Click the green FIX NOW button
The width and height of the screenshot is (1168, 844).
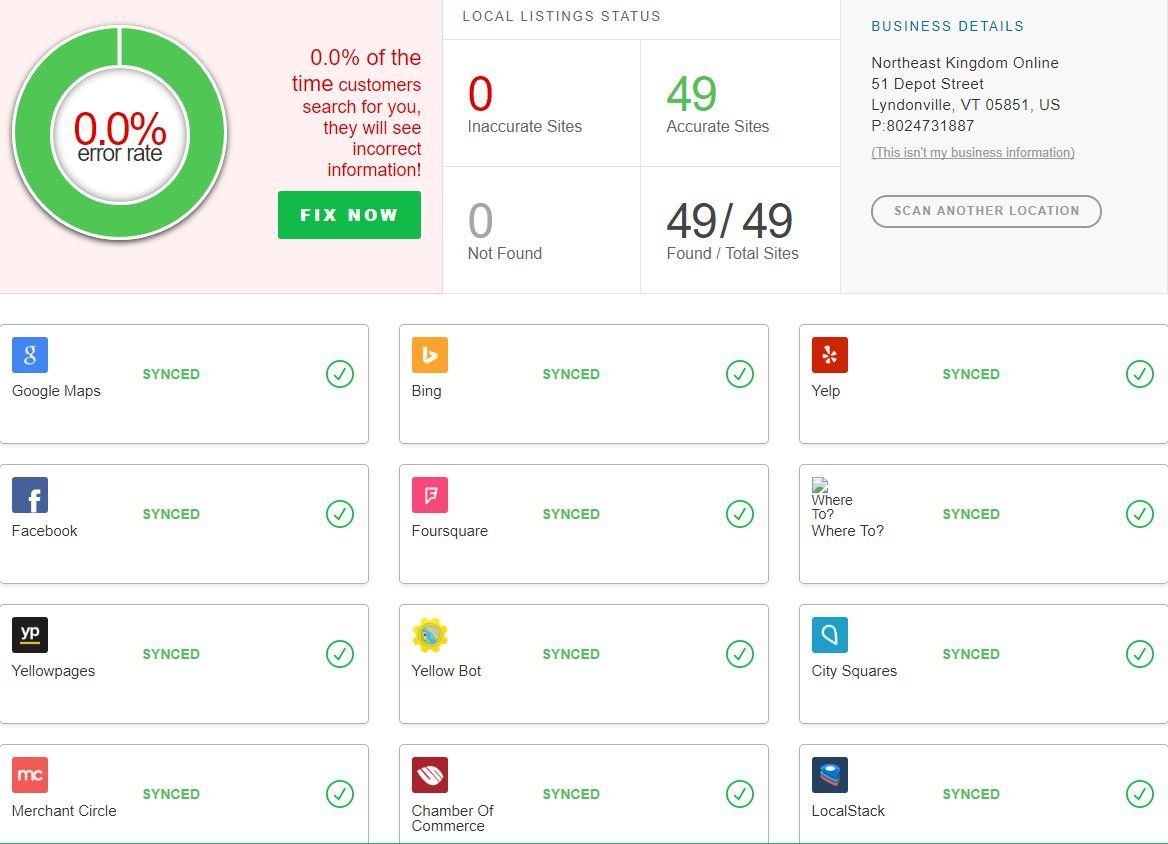(x=349, y=215)
